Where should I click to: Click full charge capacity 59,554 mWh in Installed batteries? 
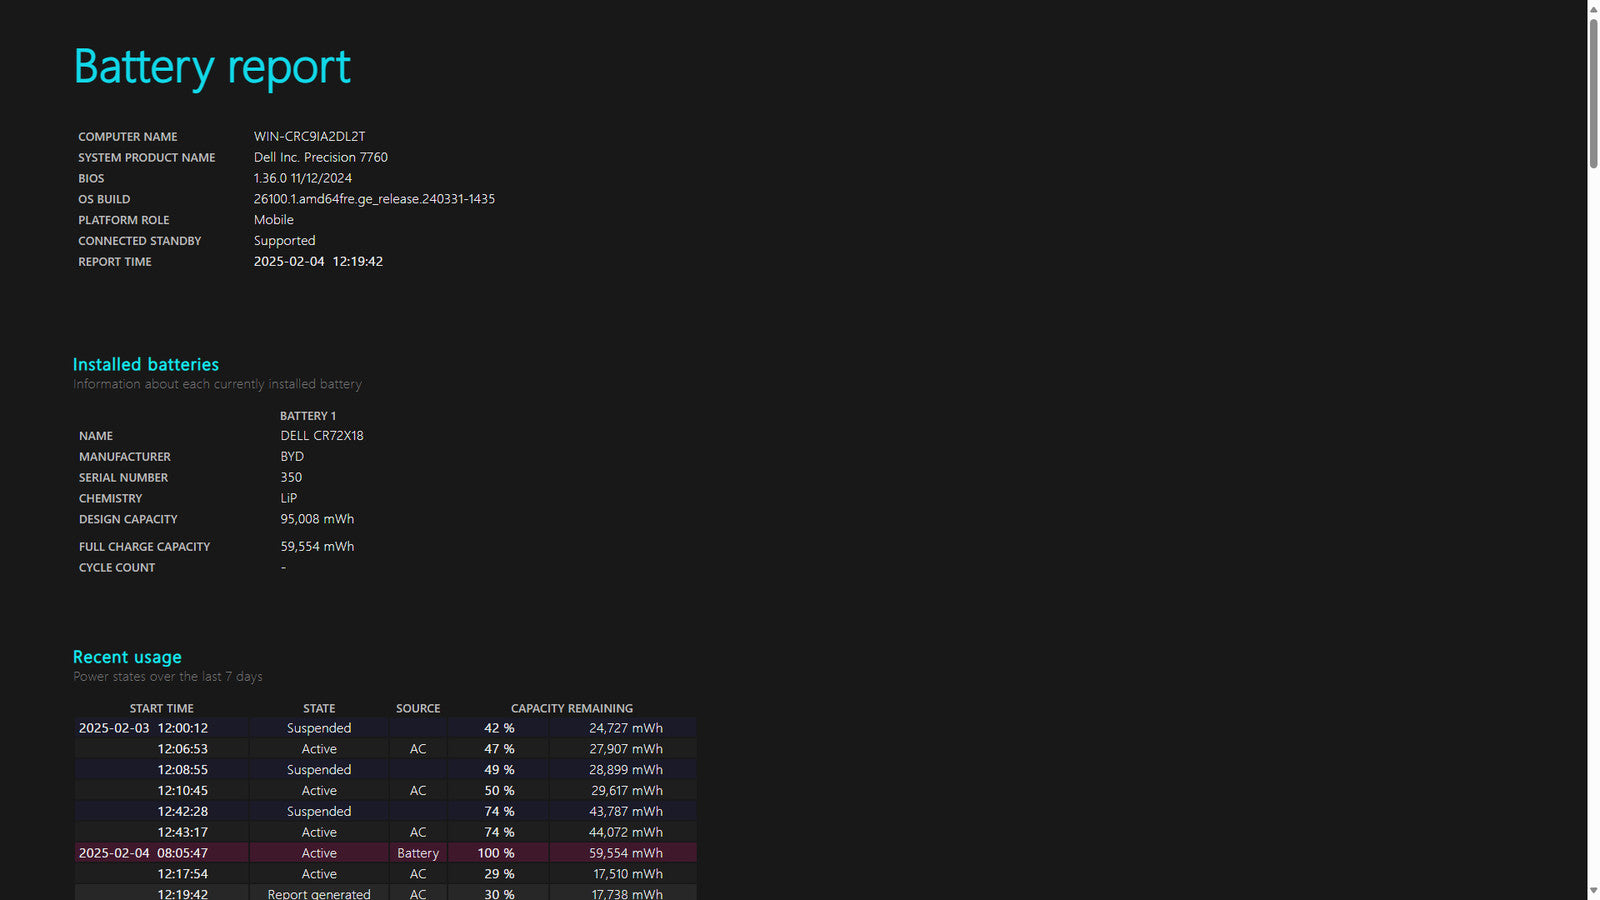coord(317,546)
